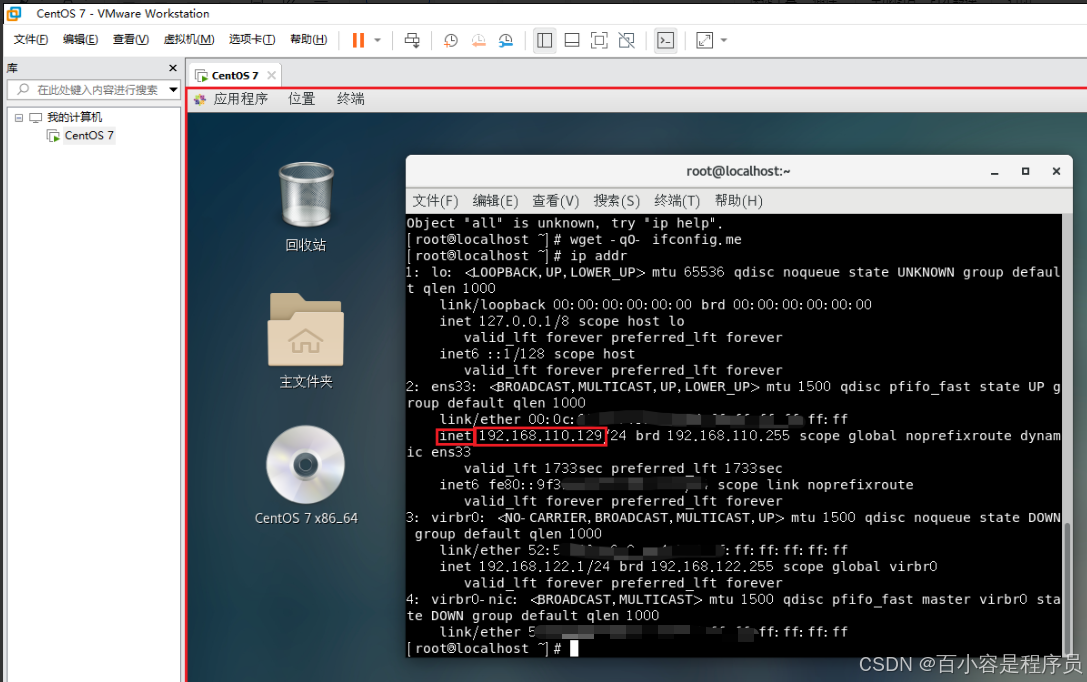Click the 'ip addr' command text

(598, 256)
